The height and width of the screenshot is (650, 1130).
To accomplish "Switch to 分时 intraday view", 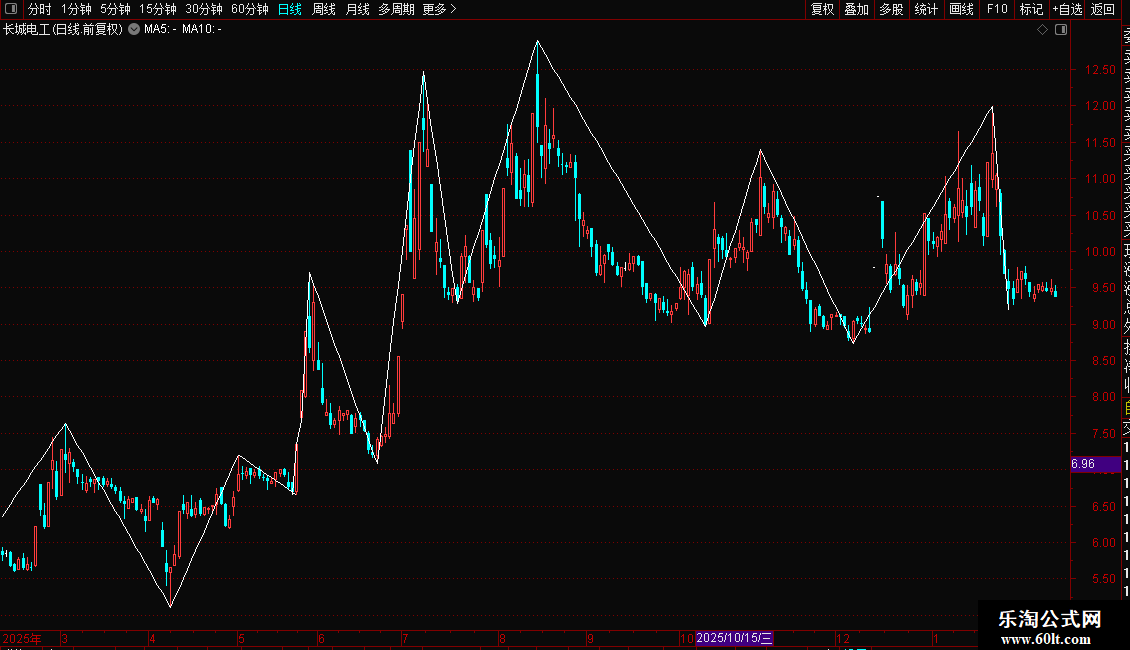I will (x=40, y=9).
